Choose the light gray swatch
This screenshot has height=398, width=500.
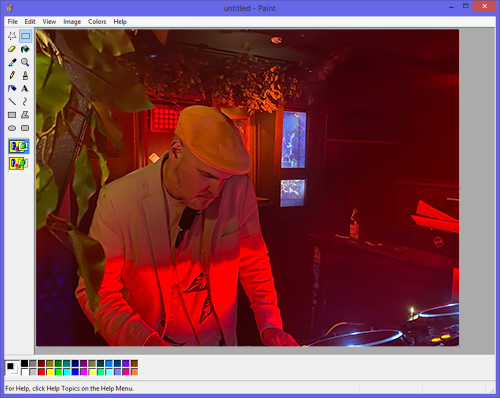pos(33,372)
